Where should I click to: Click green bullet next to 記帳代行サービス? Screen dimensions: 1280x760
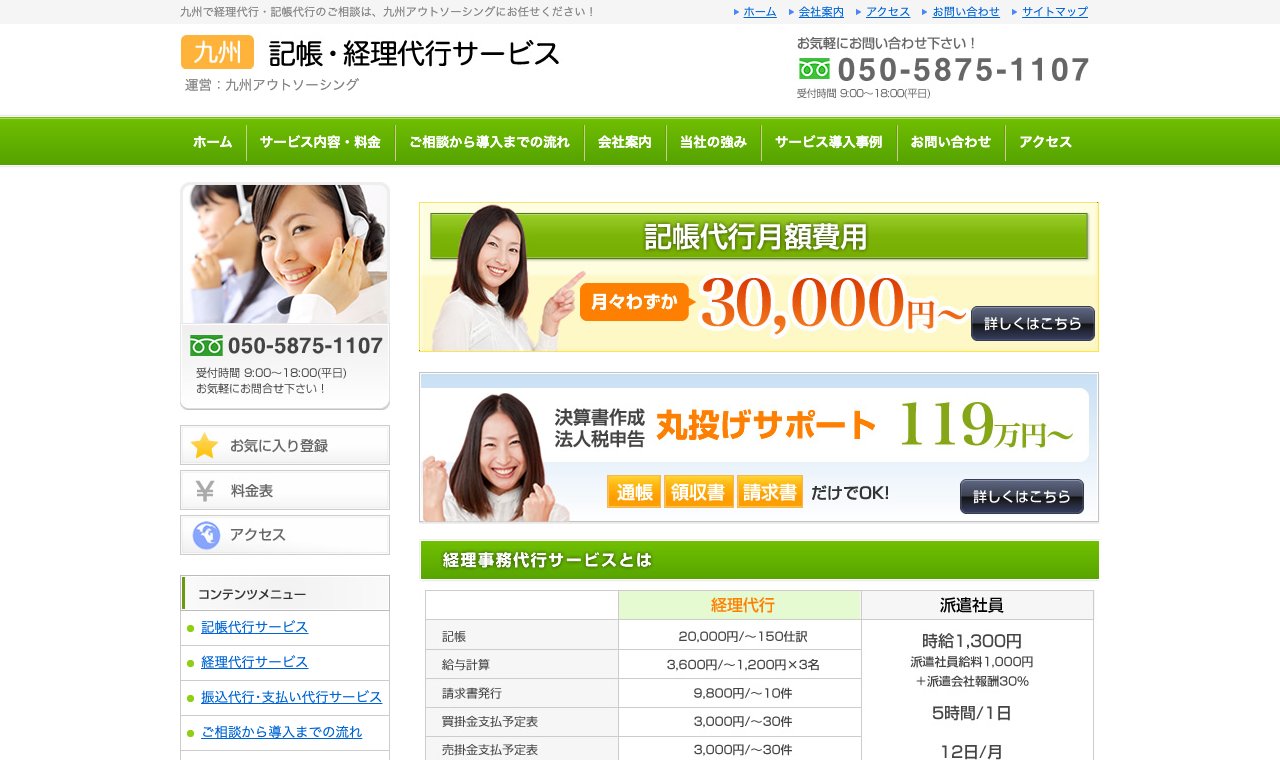click(x=190, y=628)
